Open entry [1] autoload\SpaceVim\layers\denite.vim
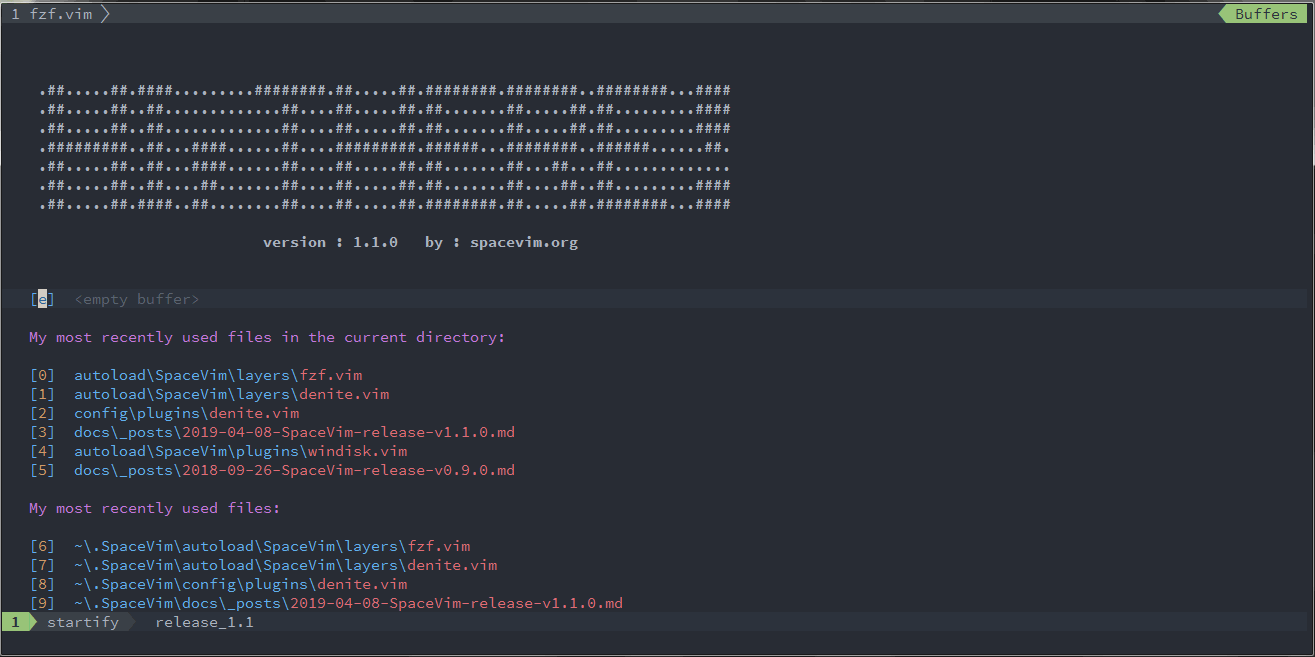 pos(209,394)
